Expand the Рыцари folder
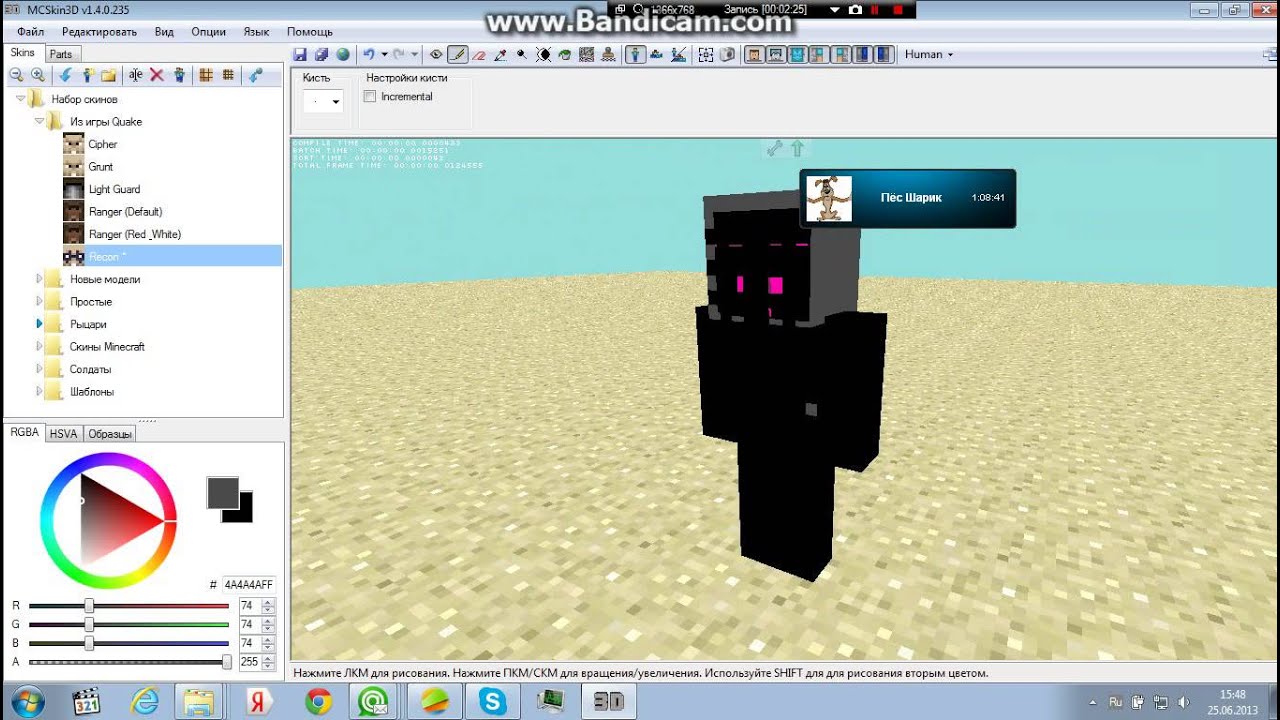The image size is (1280, 720). pos(40,324)
